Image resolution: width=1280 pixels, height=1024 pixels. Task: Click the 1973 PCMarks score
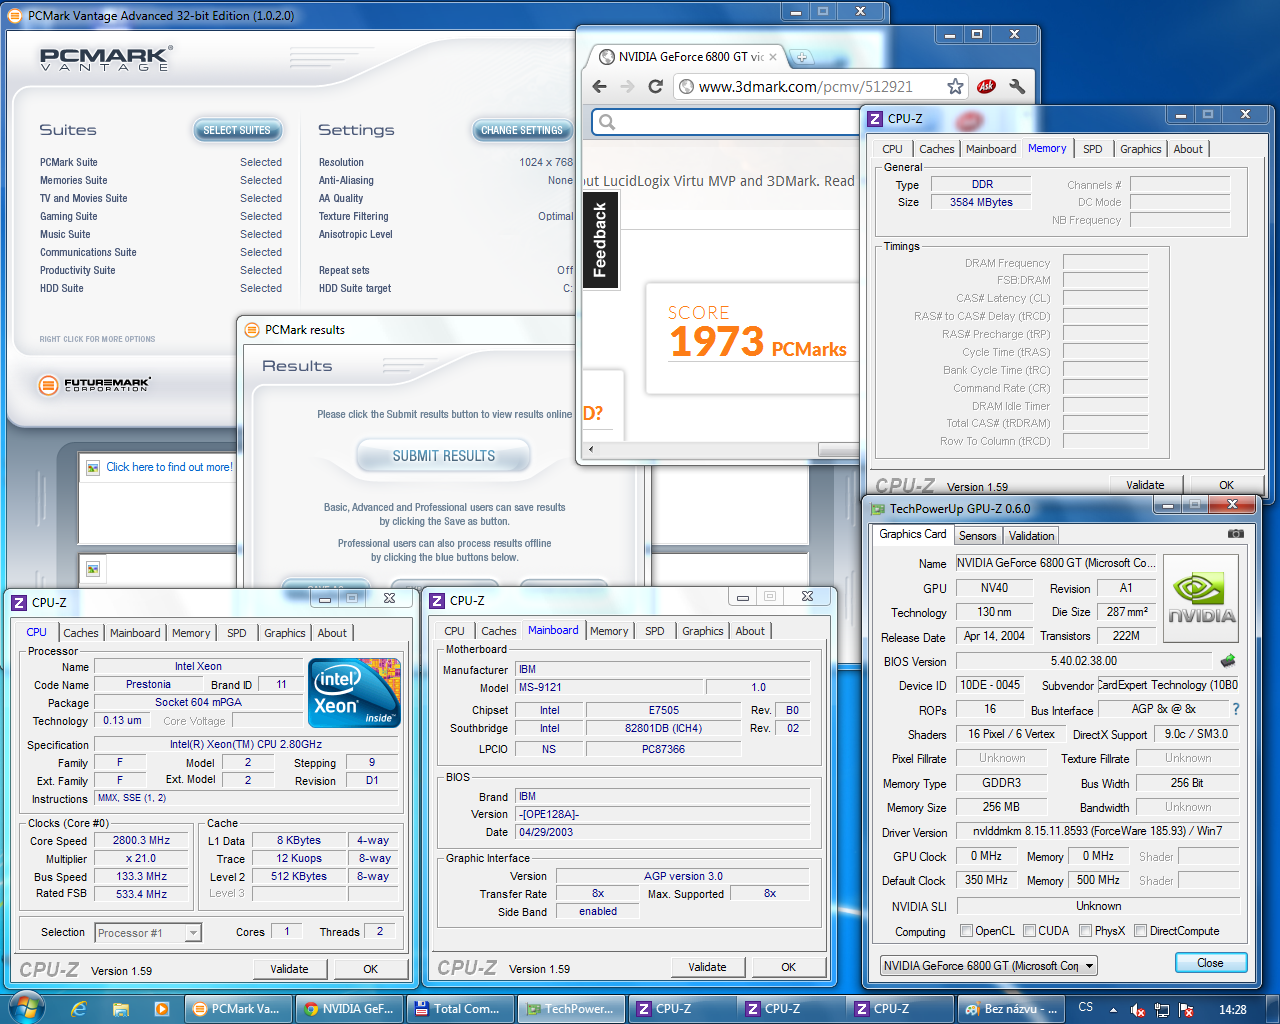coord(758,342)
